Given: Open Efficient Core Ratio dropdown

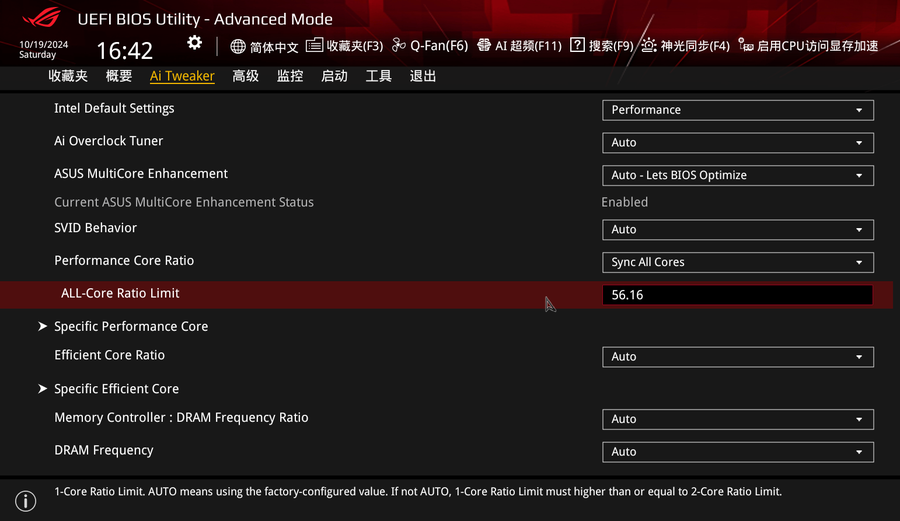Looking at the screenshot, I should click(x=738, y=357).
